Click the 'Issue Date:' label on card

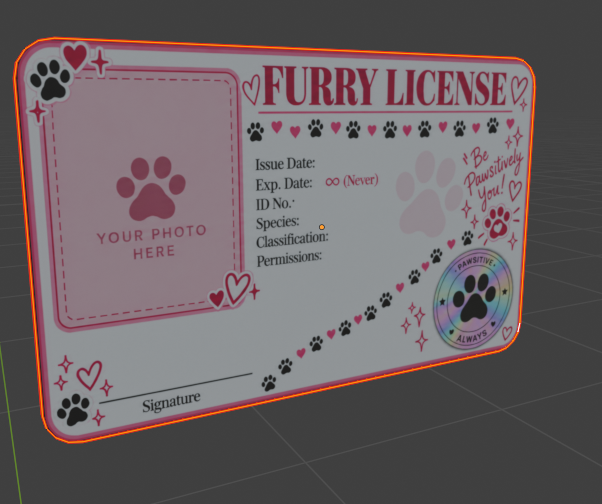[285, 164]
